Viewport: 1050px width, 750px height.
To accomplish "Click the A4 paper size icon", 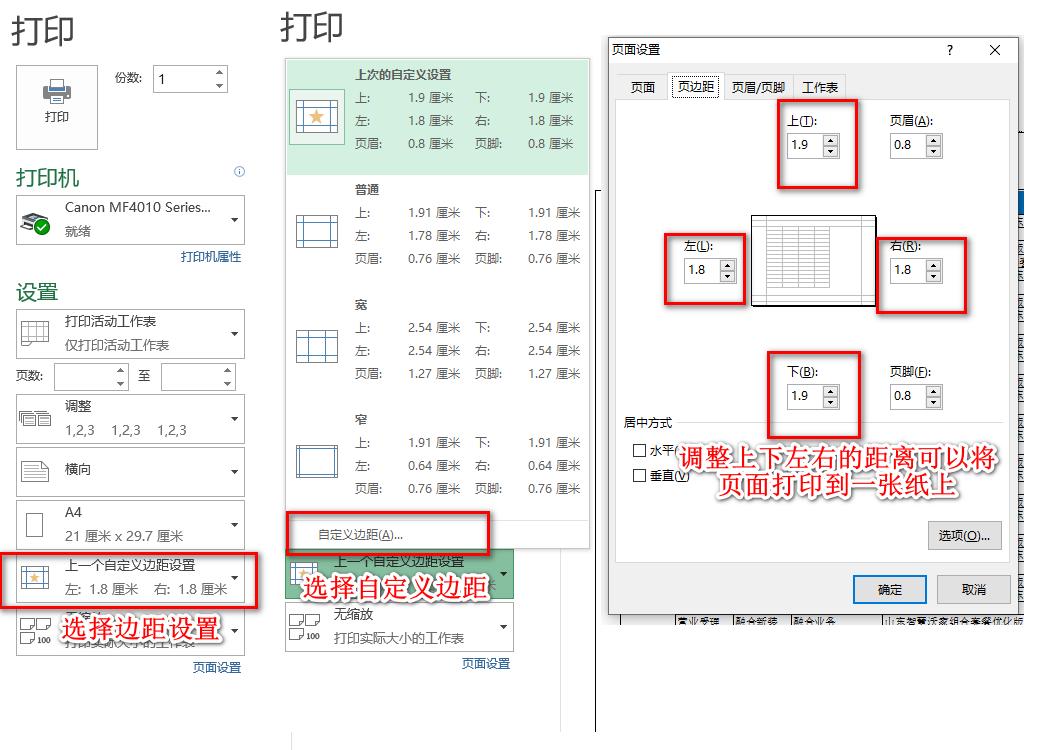I will pyautogui.click(x=35, y=518).
